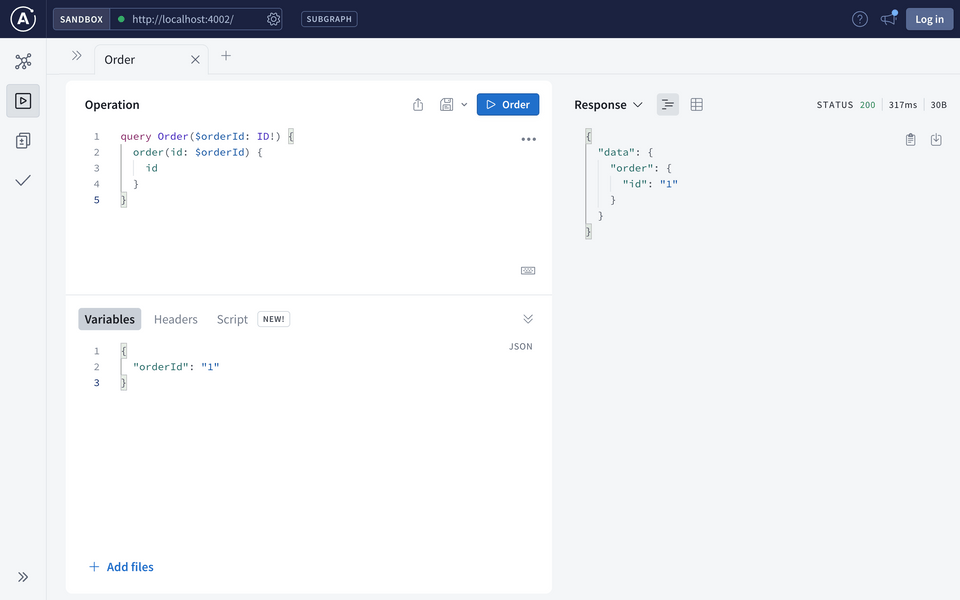960x600 pixels.
Task: Expand the left sidebar with double chevron
Action: click(x=23, y=577)
